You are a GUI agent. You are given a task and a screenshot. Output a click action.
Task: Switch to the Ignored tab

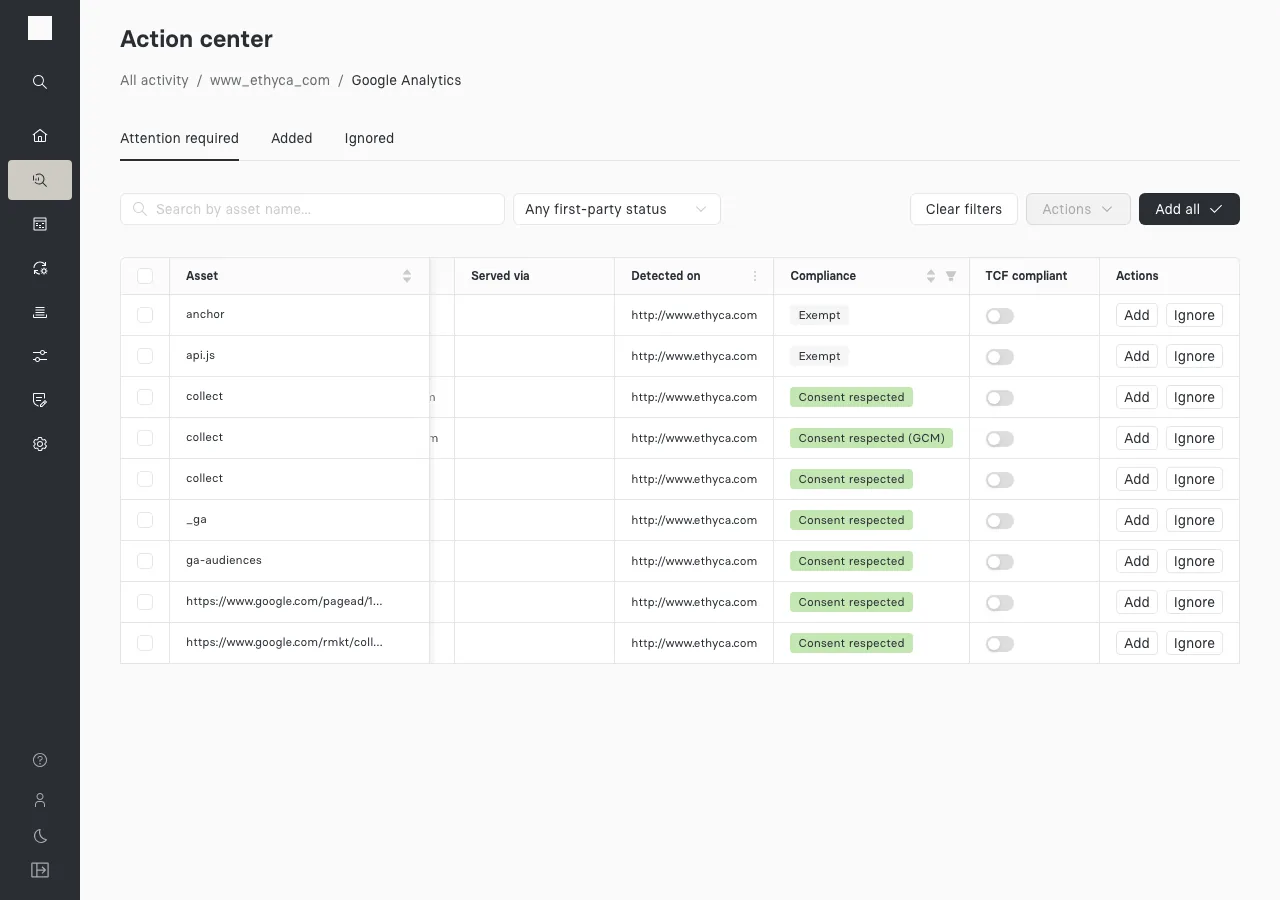[369, 138]
